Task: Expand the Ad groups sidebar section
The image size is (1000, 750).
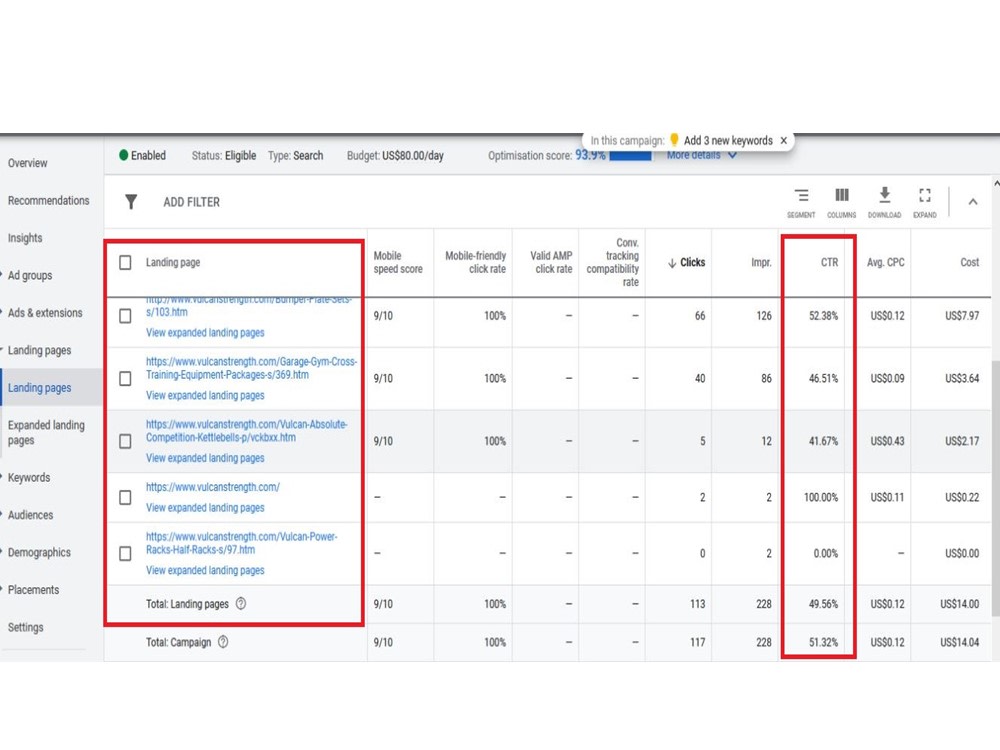Action: [x=2, y=275]
